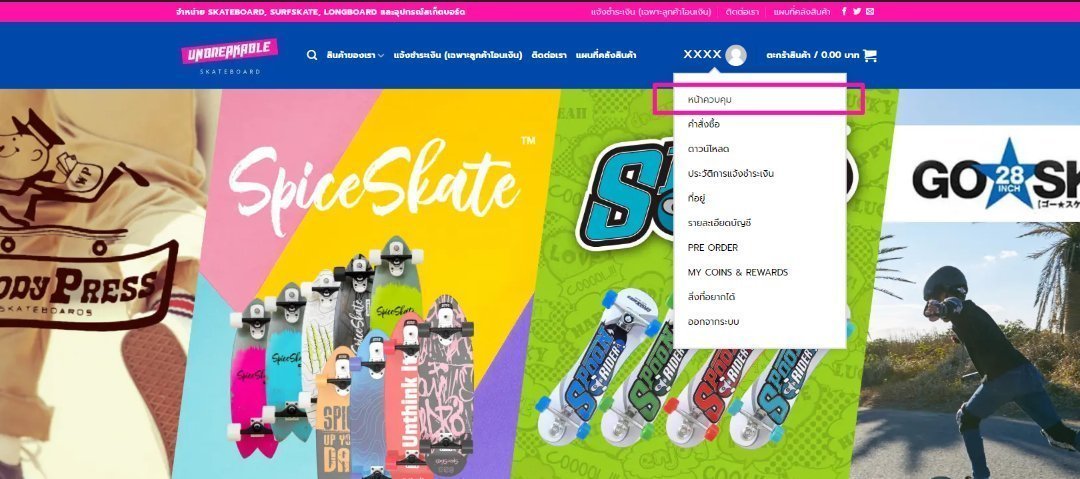Open the shopping cart icon
The width and height of the screenshot is (1080, 479).
point(870,55)
